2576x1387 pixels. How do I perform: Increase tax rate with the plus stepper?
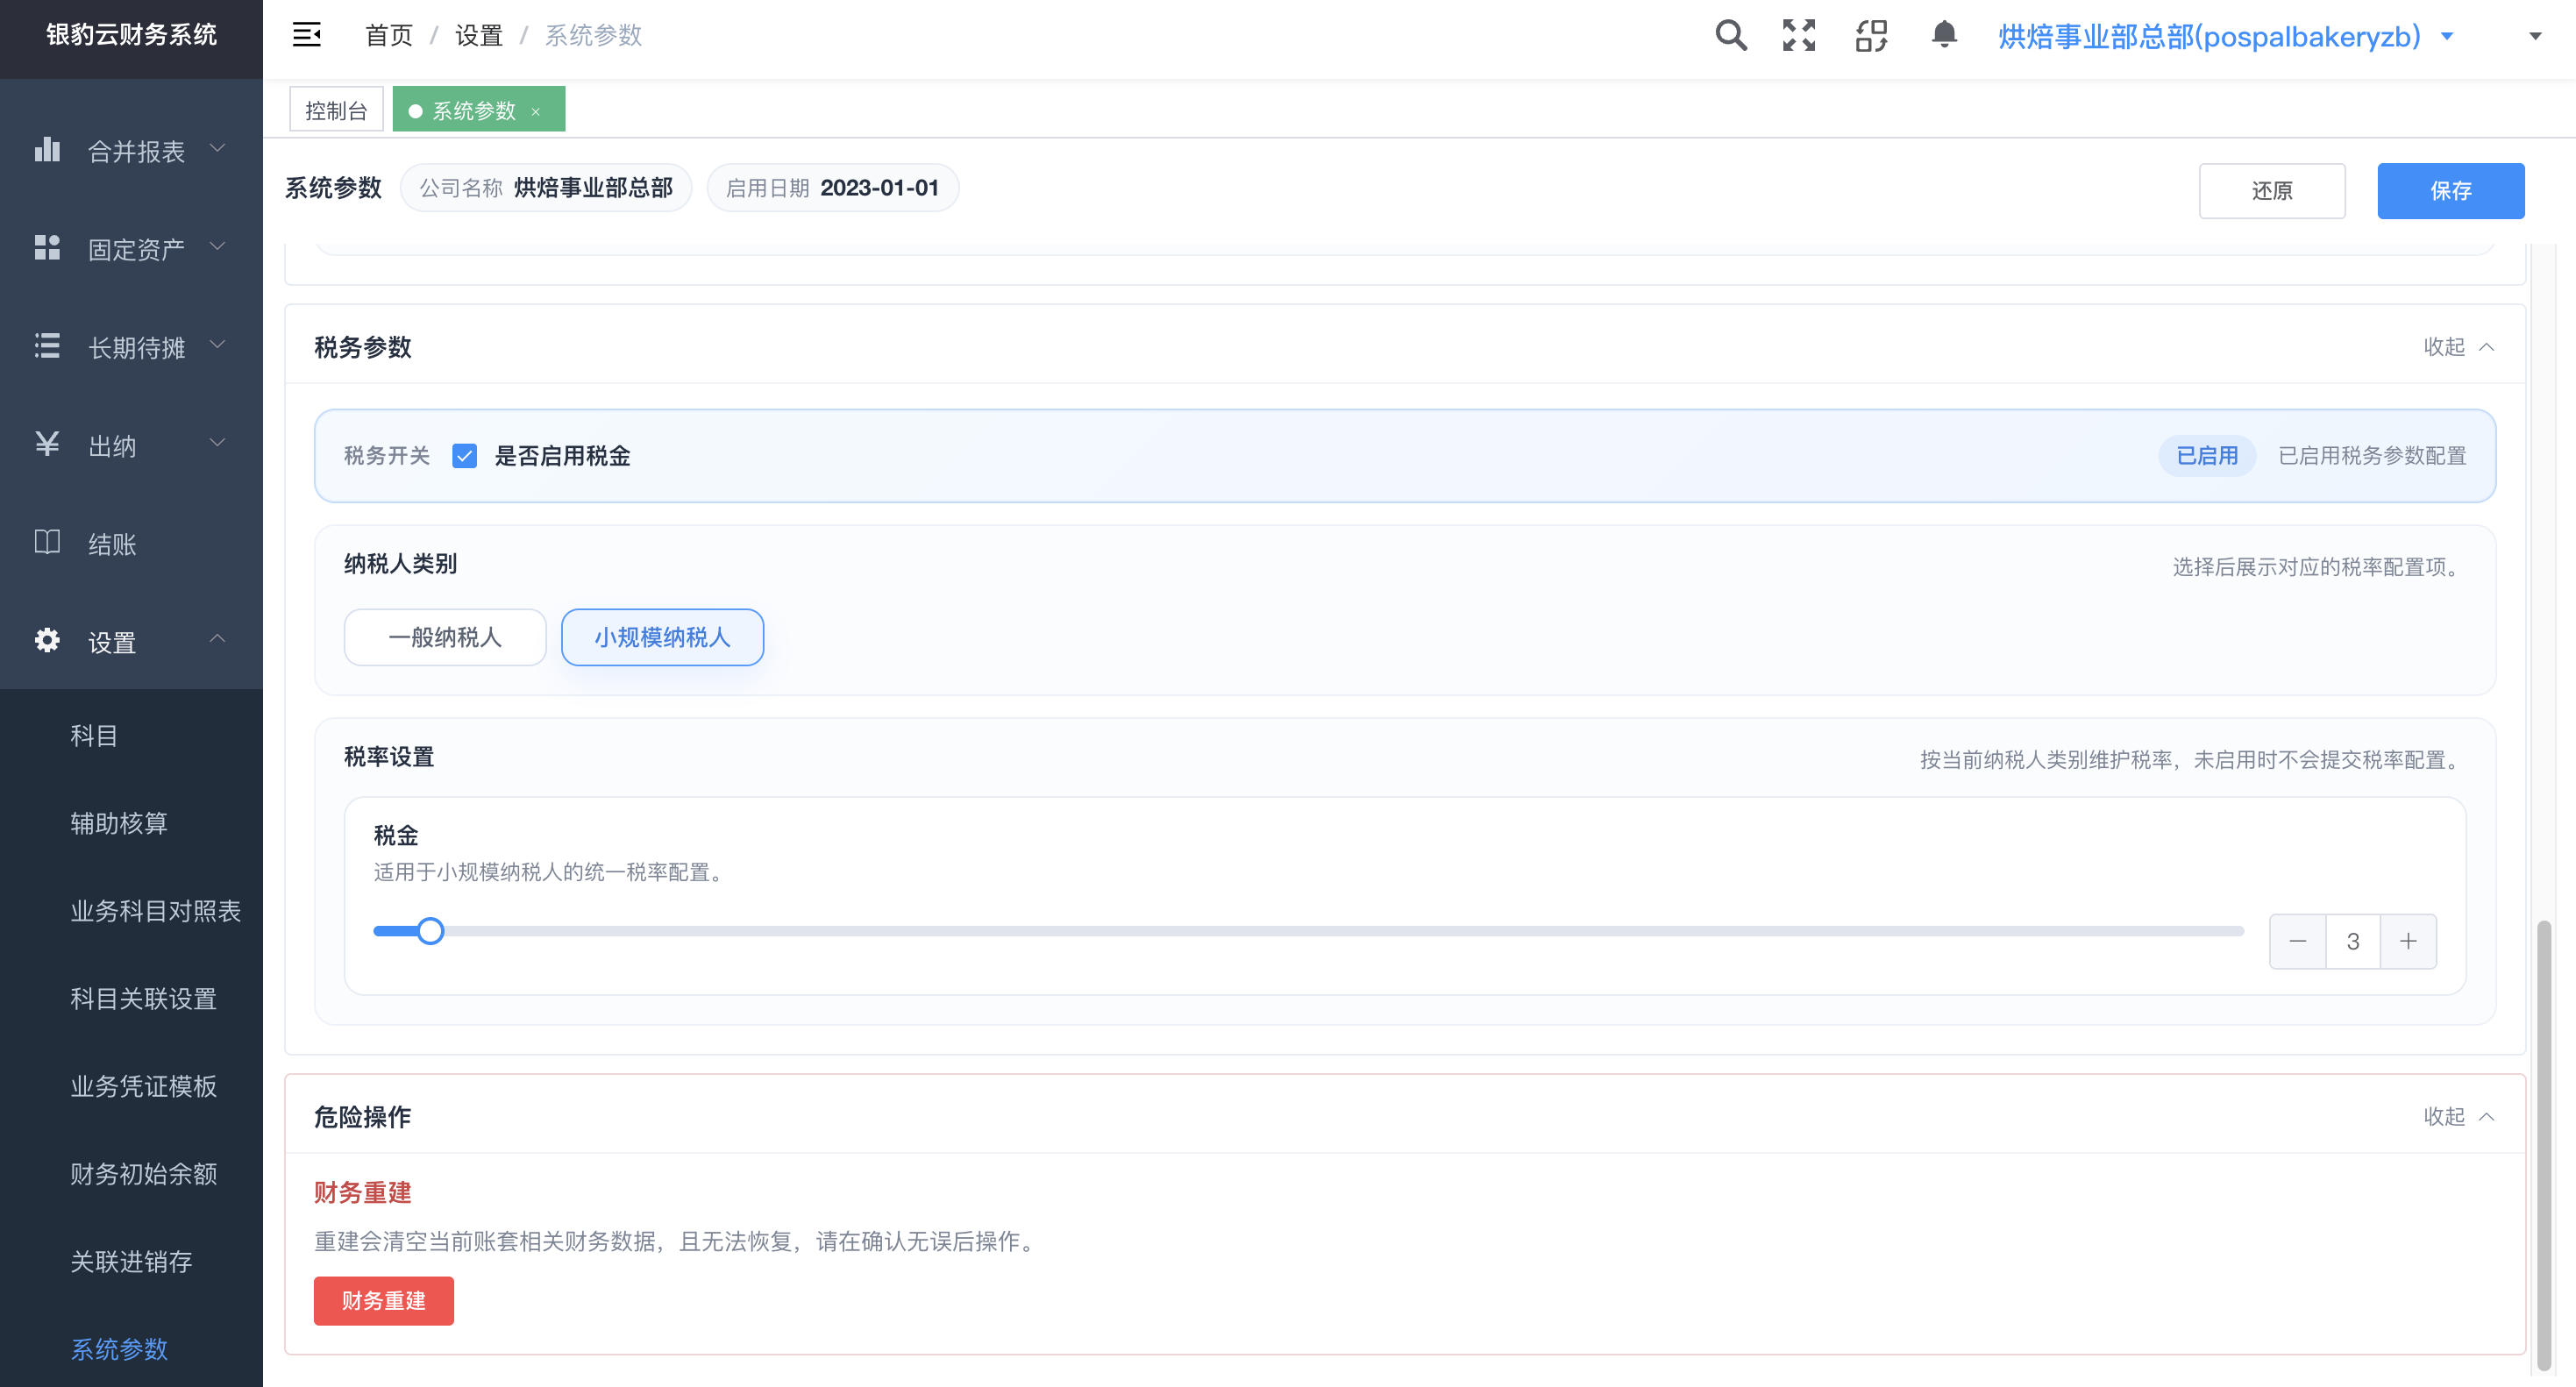click(2408, 941)
